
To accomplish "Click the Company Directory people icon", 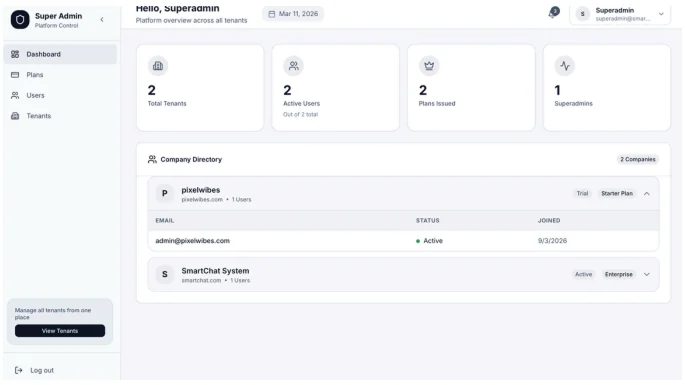I will tap(152, 160).
